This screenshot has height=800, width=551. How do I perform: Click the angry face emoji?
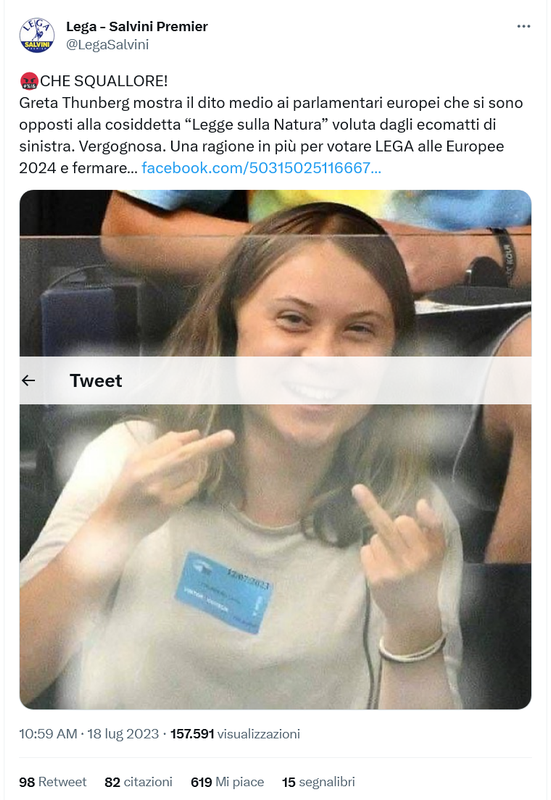29,81
